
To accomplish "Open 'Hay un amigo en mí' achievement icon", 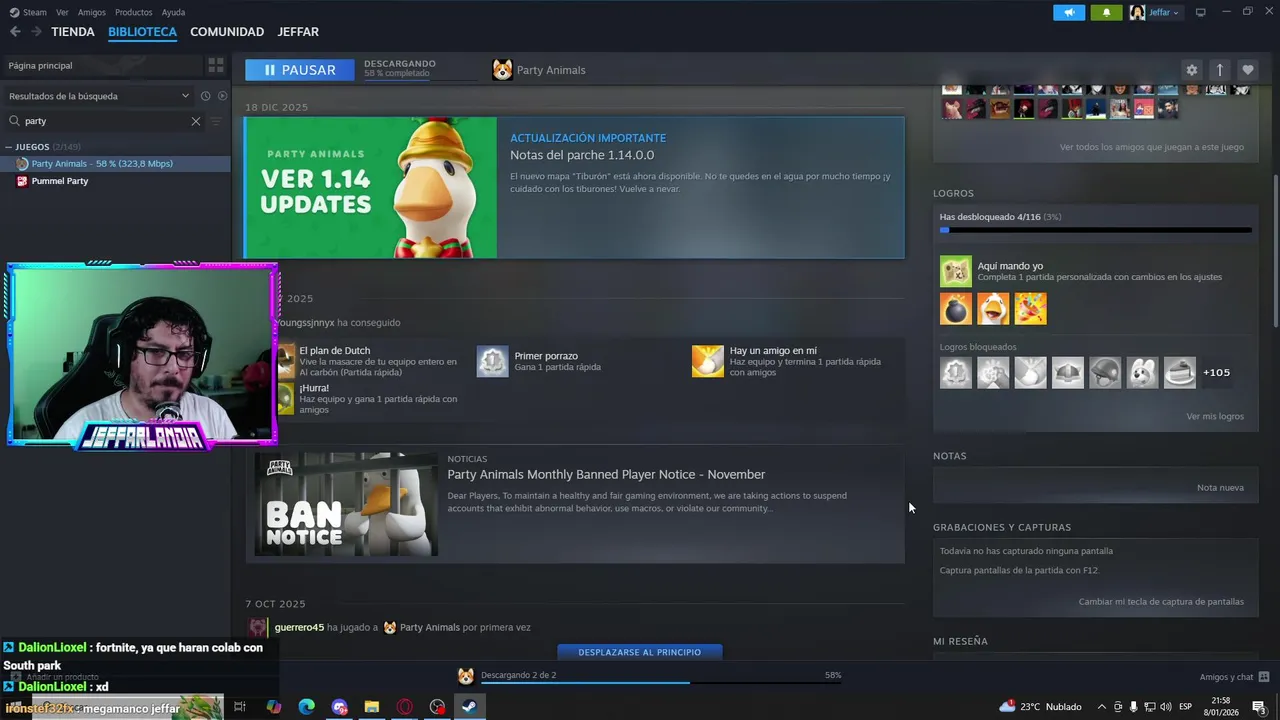I will pos(707,361).
